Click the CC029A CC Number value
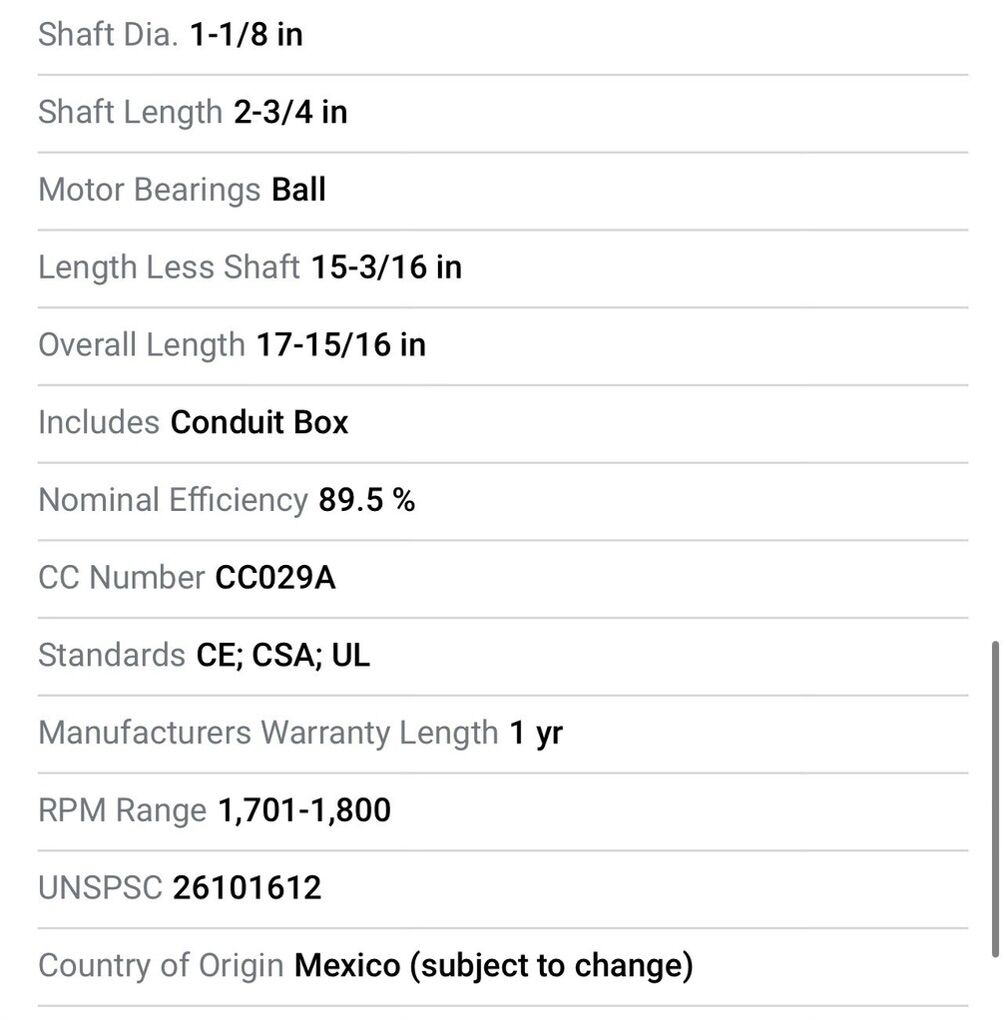The height and width of the screenshot is (1020, 1006). (276, 578)
